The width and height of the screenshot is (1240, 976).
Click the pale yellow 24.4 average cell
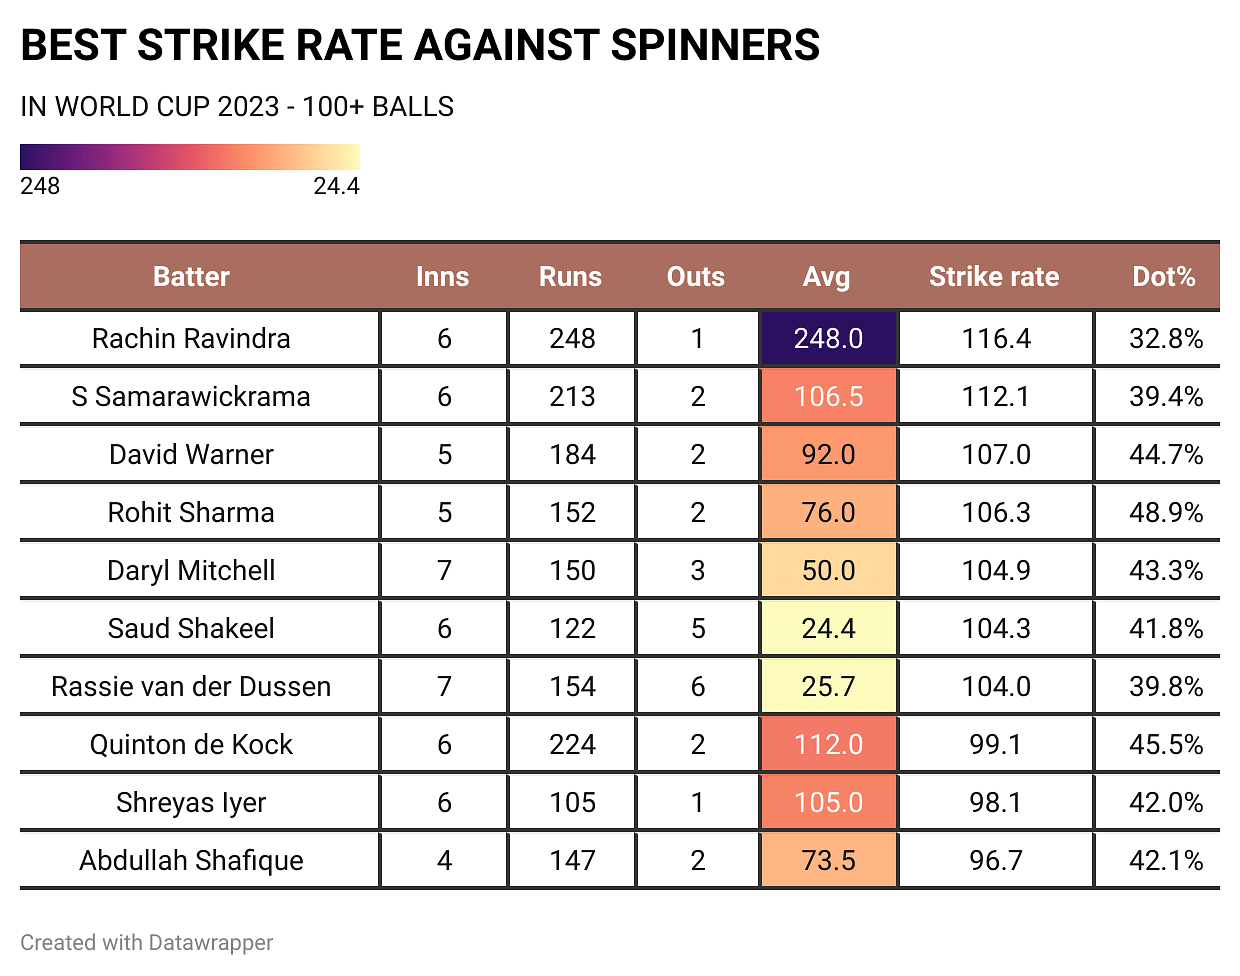[828, 629]
